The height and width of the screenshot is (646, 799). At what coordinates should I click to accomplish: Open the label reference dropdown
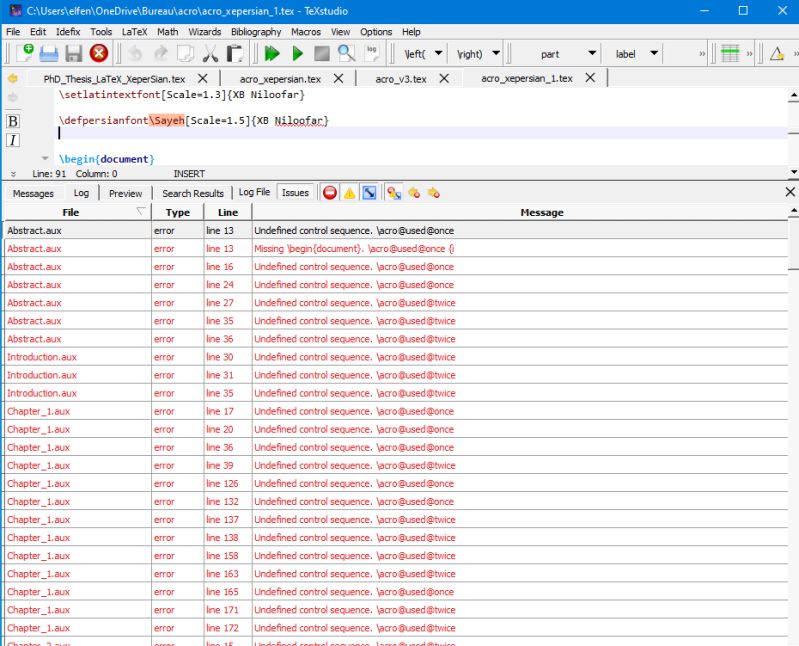[x=654, y=53]
